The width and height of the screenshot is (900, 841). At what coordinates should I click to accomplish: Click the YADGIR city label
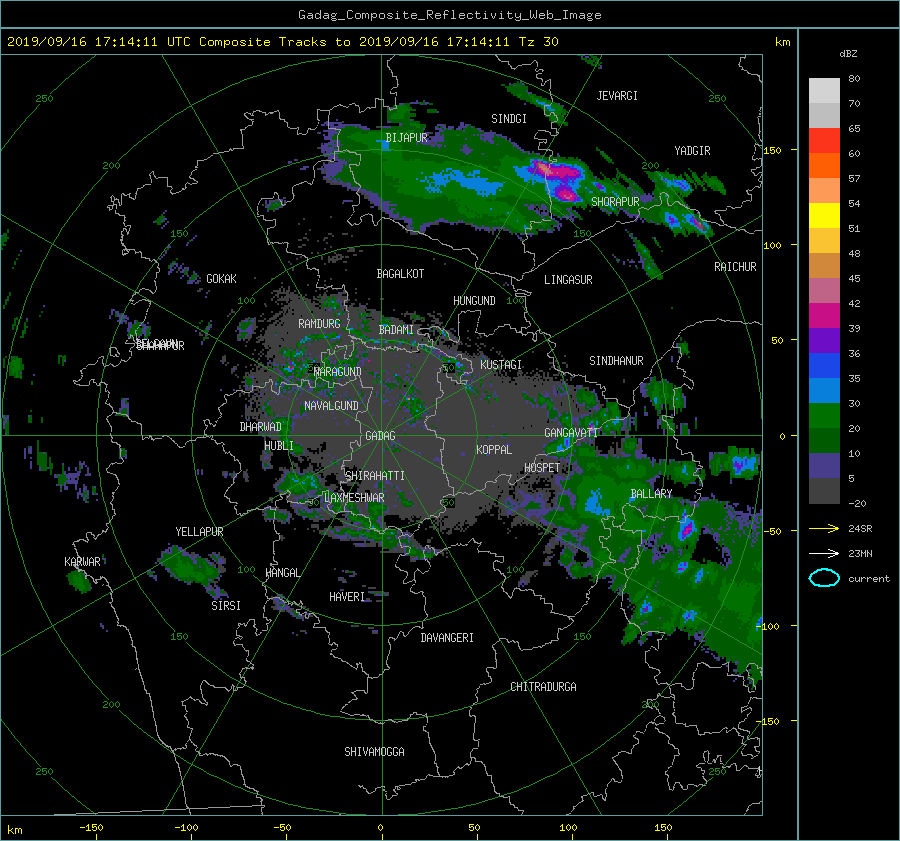[692, 150]
